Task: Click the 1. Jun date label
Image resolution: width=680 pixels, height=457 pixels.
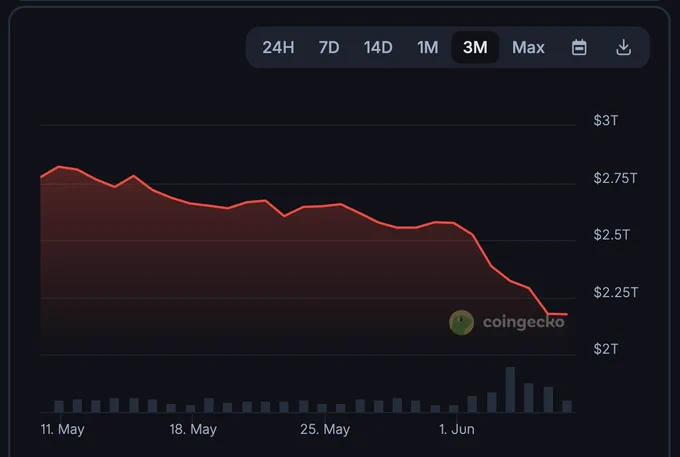Action: click(457, 429)
